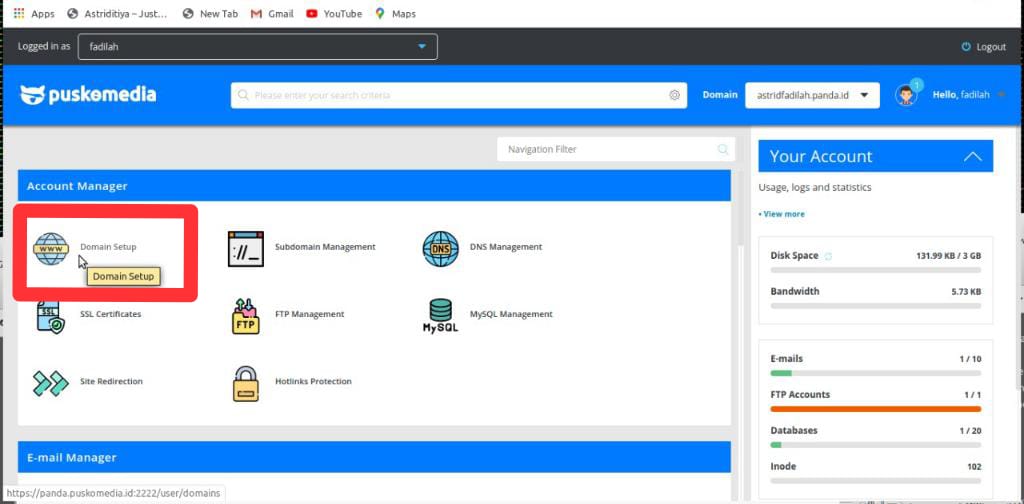Open the Domain Setup icon
The image size is (1024, 504).
pos(51,247)
